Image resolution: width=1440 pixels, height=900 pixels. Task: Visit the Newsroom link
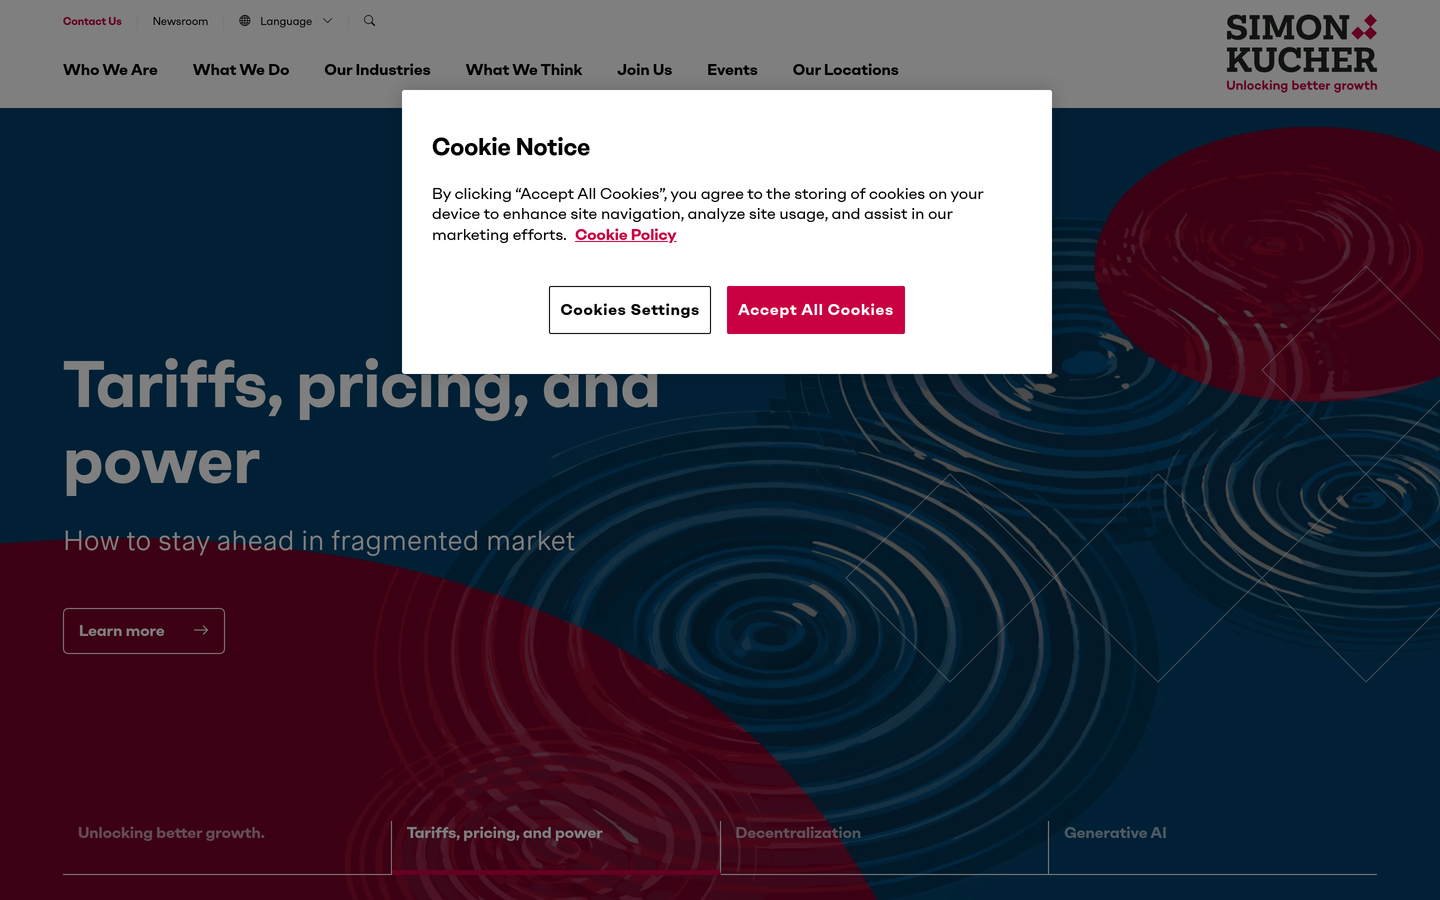[x=180, y=21]
